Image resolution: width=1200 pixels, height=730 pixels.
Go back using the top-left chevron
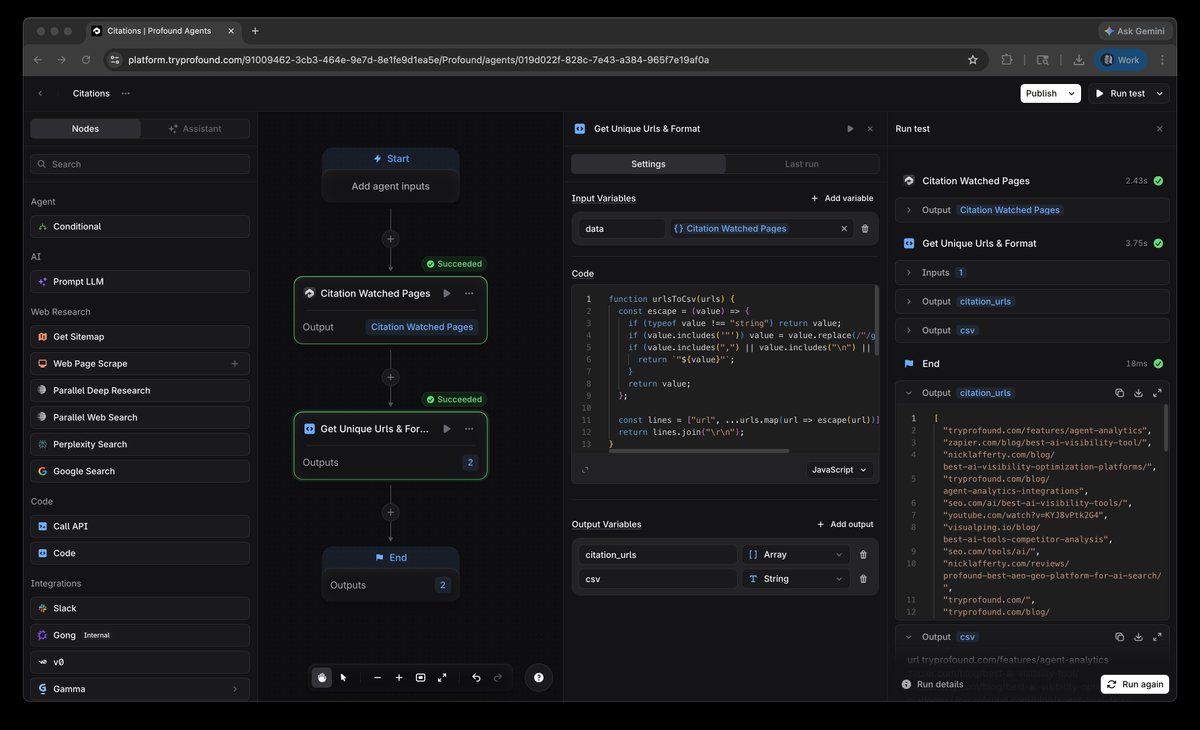coord(40,93)
